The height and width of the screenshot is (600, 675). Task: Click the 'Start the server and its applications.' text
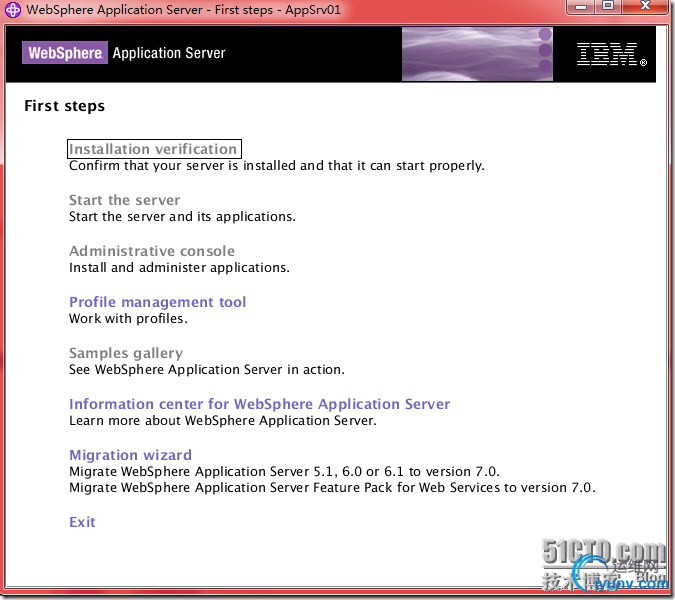point(182,216)
